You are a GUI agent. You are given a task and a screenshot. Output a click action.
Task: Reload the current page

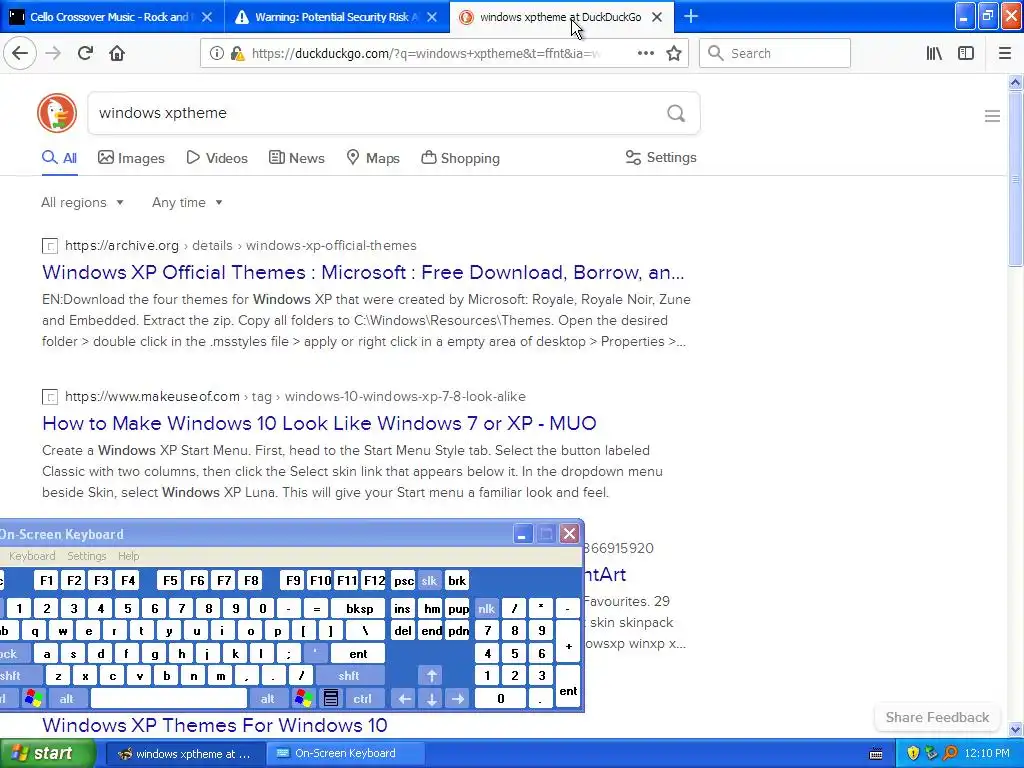point(85,53)
